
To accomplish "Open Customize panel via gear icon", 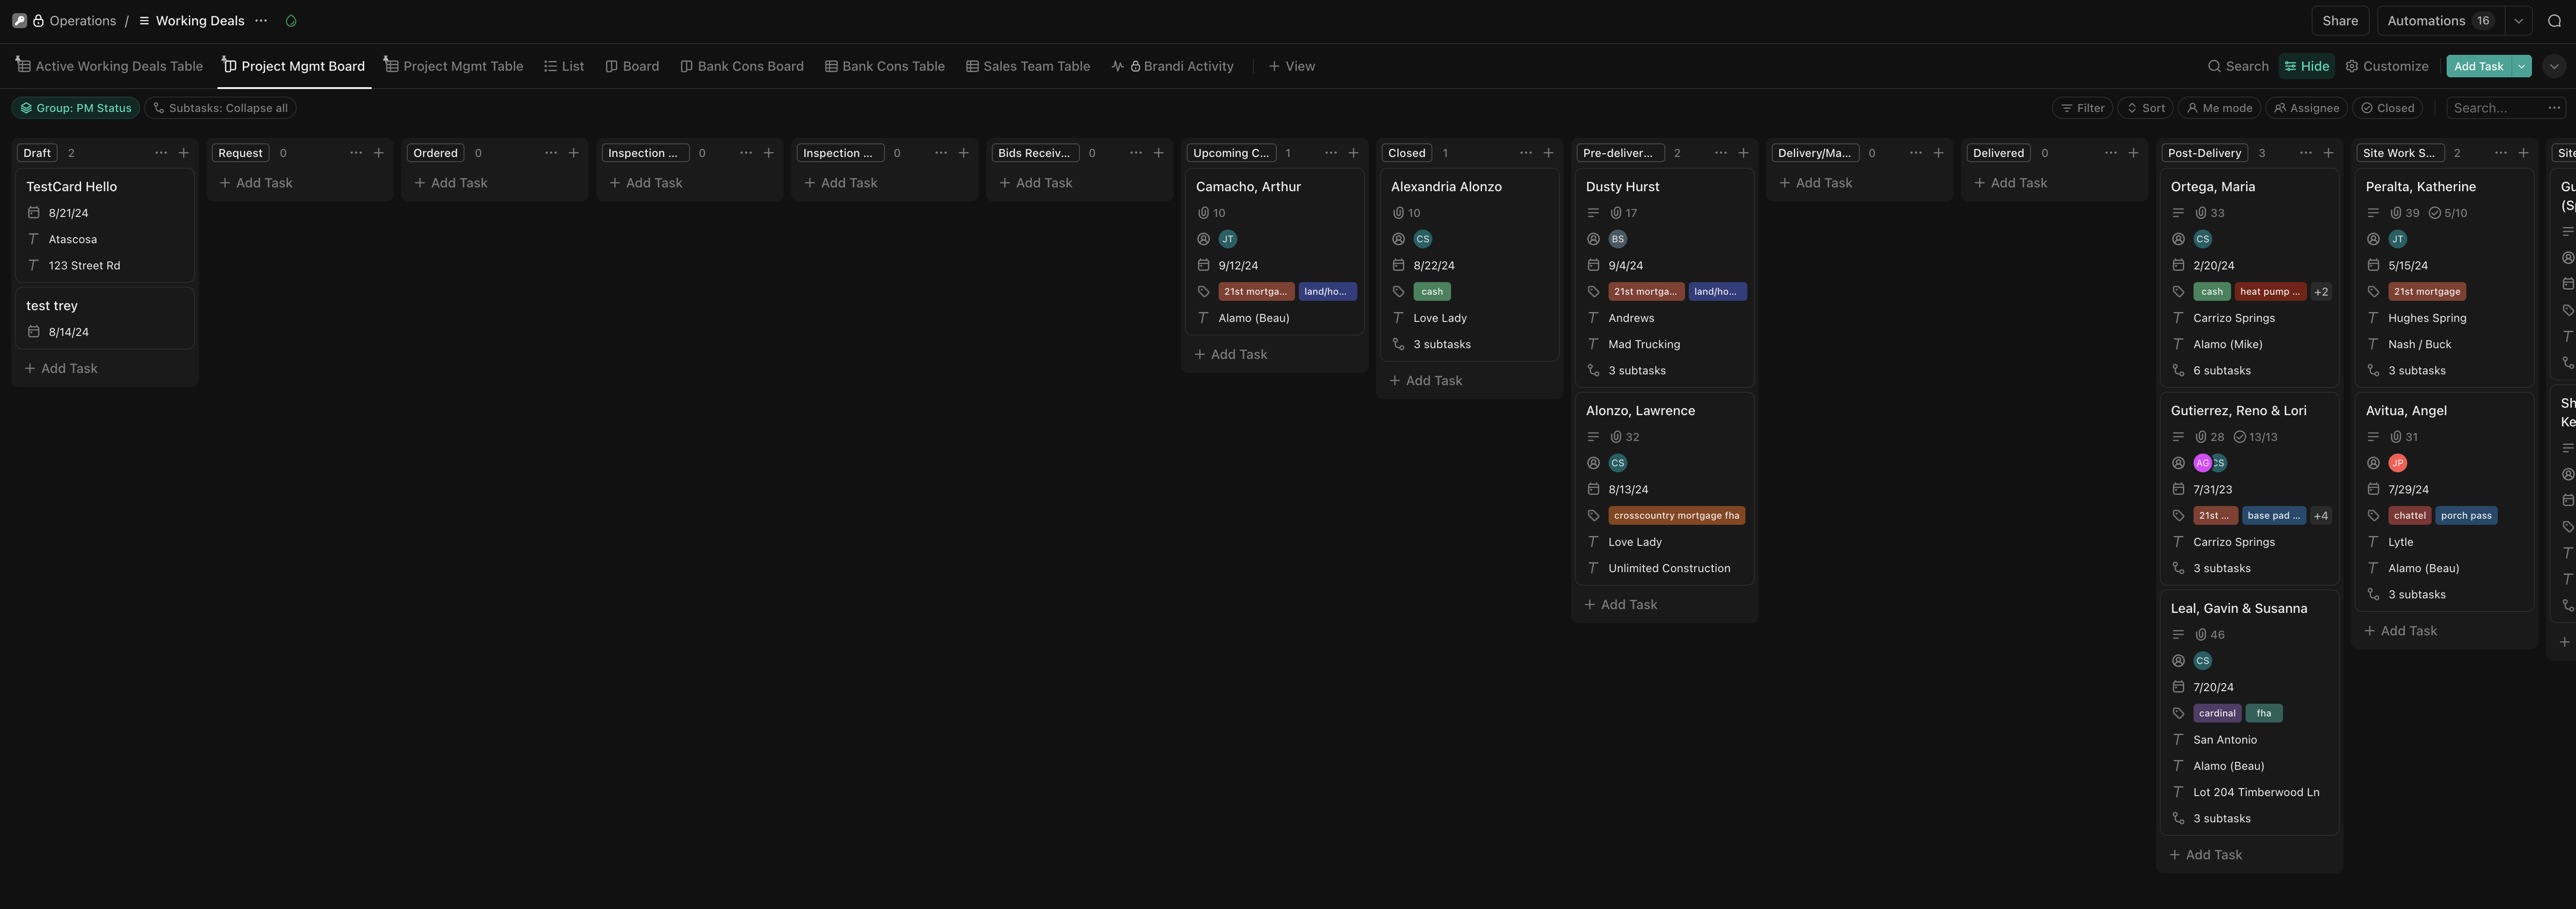I will [2387, 66].
